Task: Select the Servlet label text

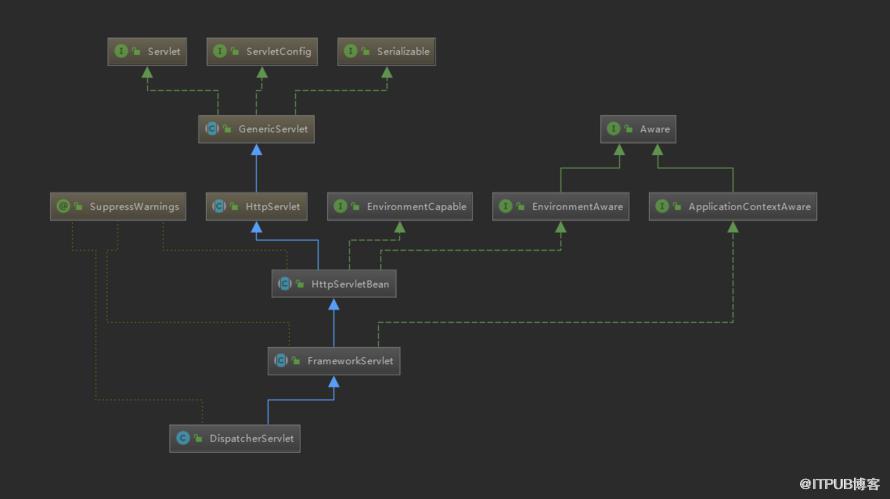Action: (x=164, y=52)
